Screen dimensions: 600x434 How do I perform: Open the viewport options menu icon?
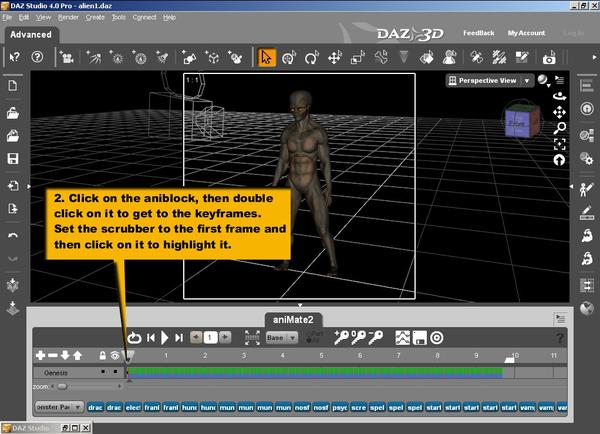560,80
